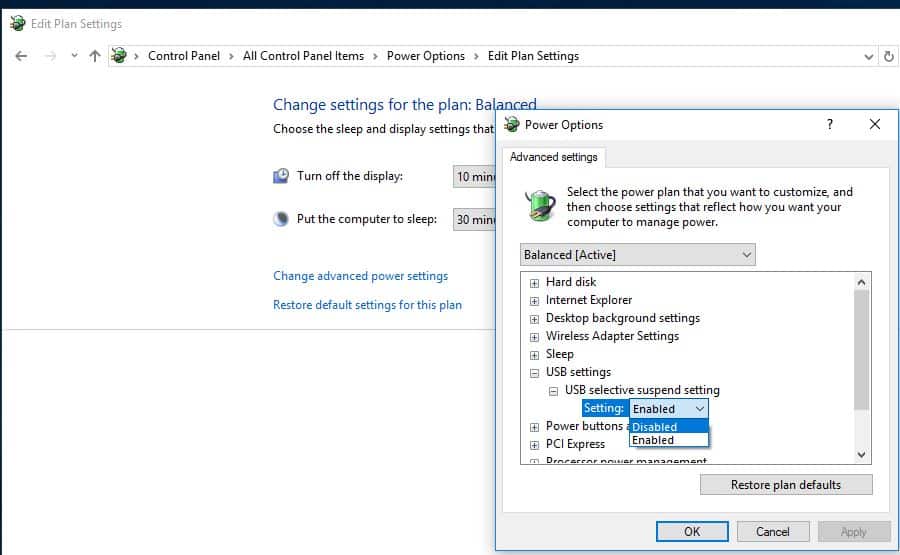The image size is (900, 555).
Task: Click the Edit Plan Settings breadcrumb
Action: tap(533, 56)
